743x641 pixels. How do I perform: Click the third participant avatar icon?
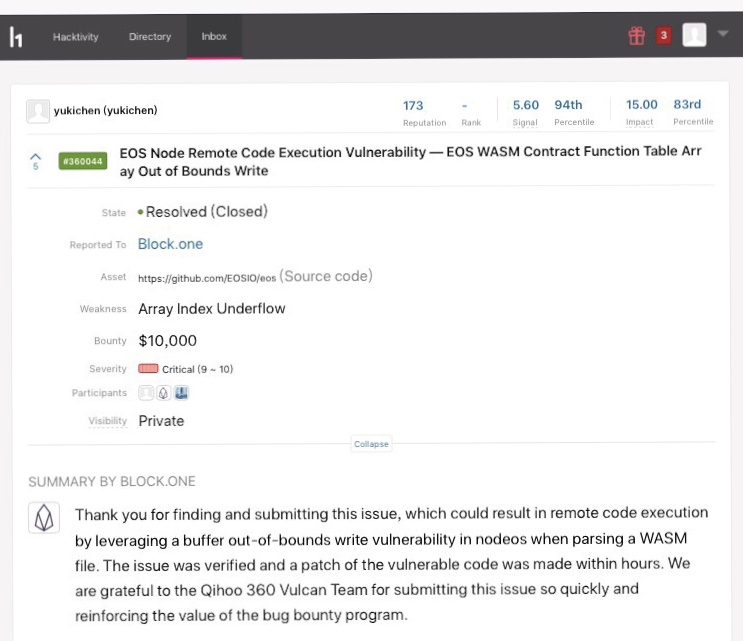pyautogui.click(x=181, y=394)
